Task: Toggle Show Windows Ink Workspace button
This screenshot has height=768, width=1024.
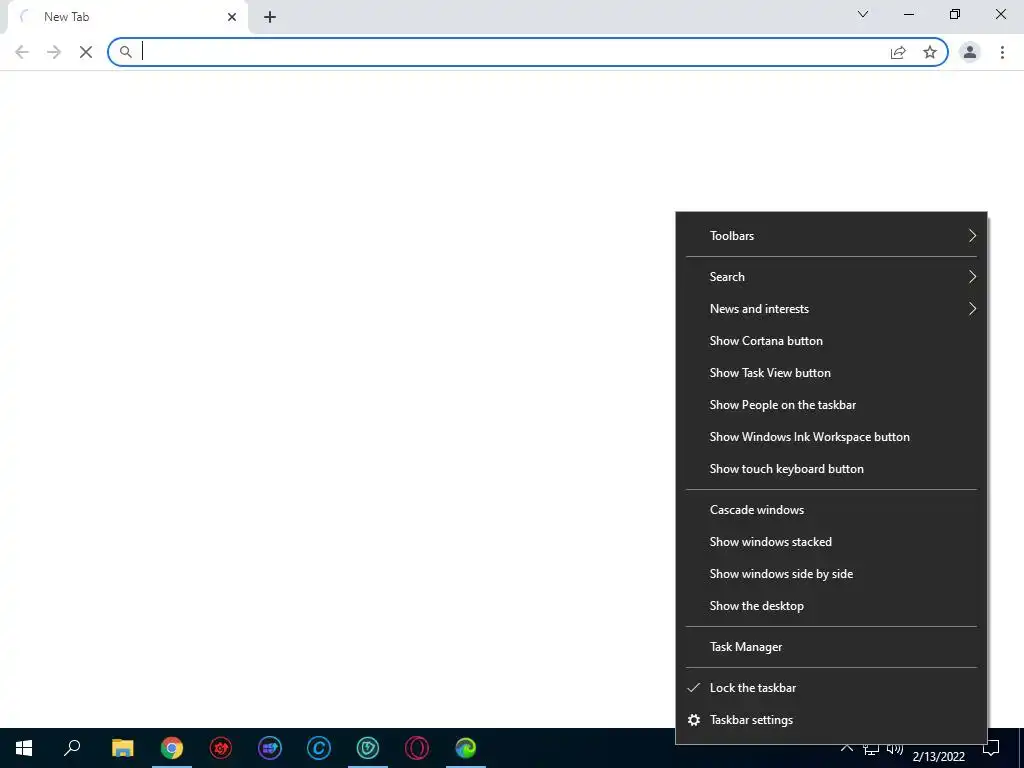Action: click(x=831, y=437)
